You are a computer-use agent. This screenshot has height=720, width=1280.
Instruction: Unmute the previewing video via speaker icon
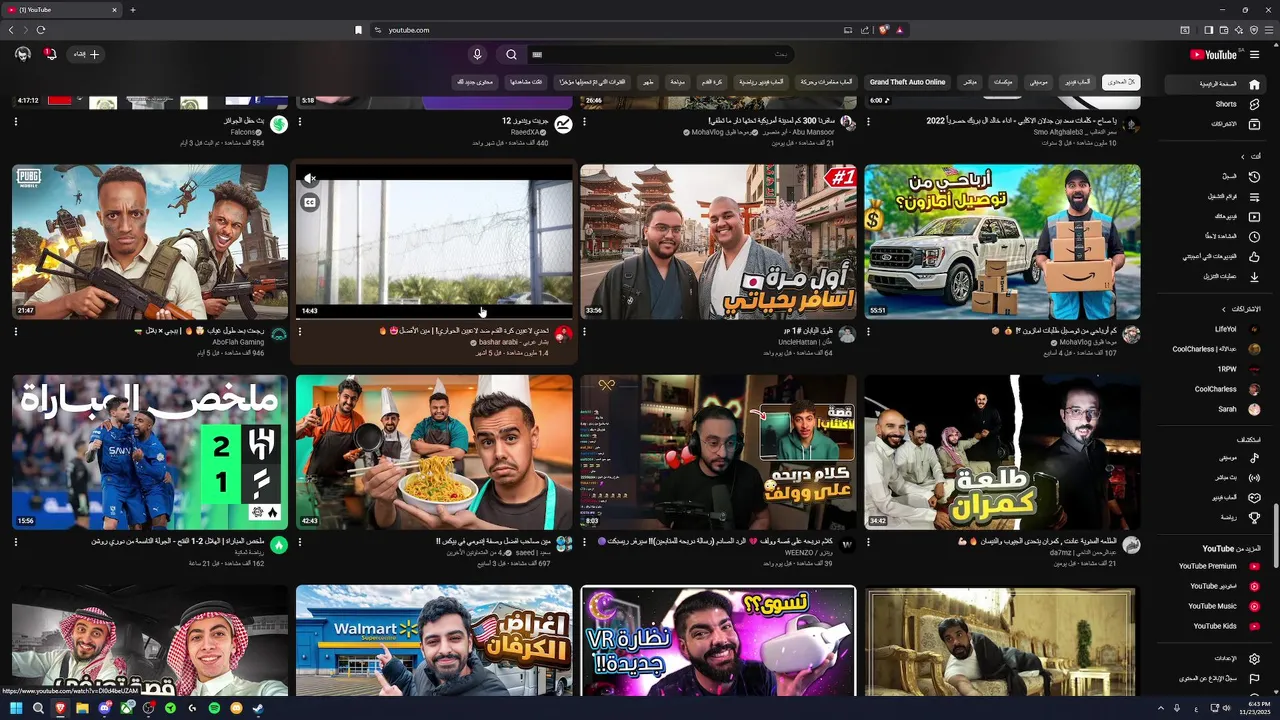(310, 179)
